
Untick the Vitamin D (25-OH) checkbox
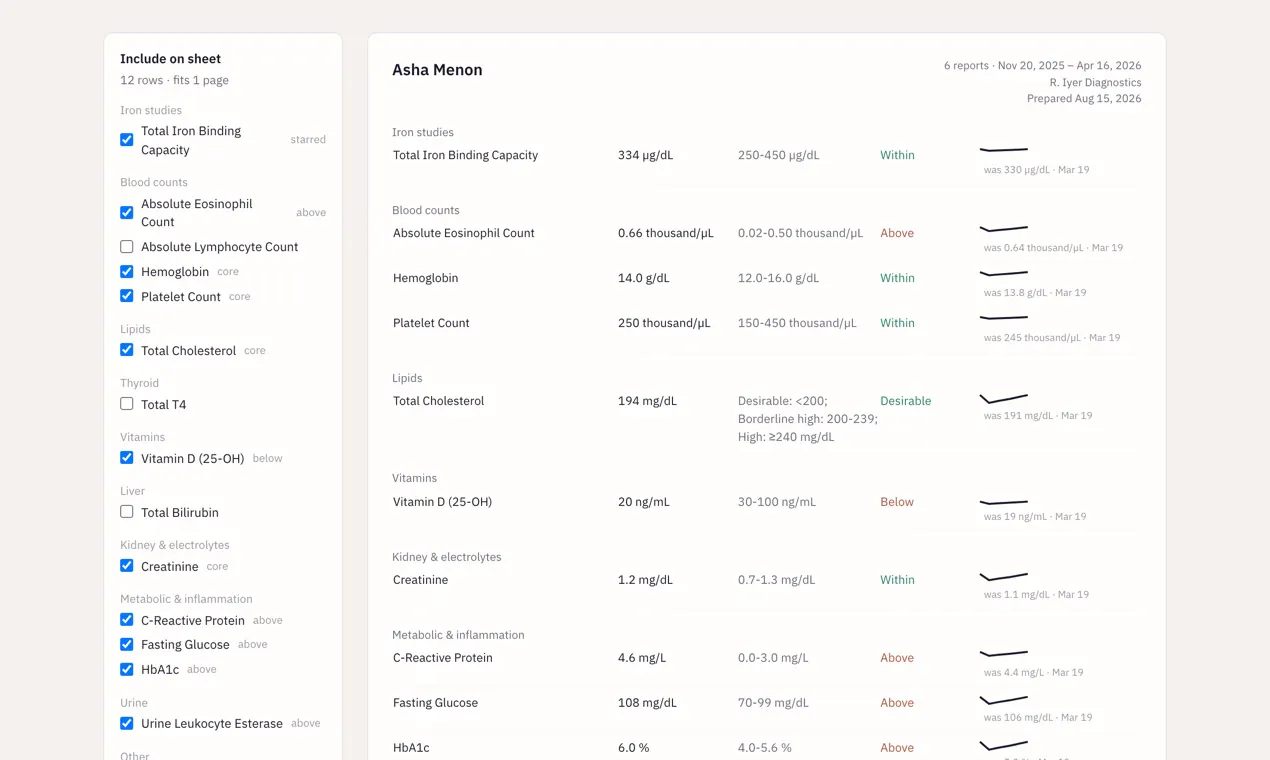coord(127,459)
